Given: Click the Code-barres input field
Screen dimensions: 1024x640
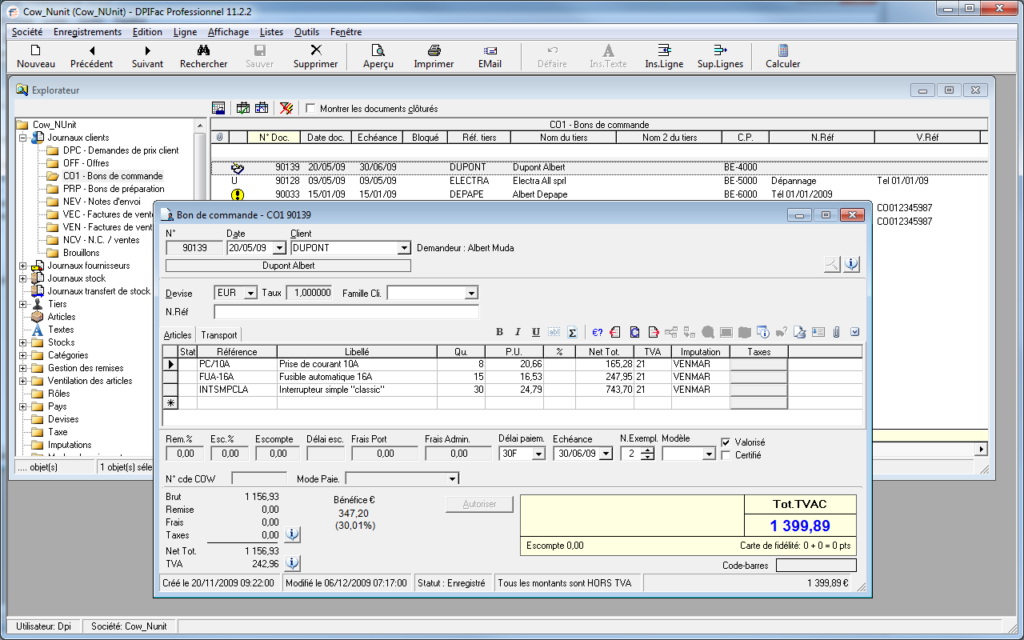Looking at the screenshot, I should [816, 565].
